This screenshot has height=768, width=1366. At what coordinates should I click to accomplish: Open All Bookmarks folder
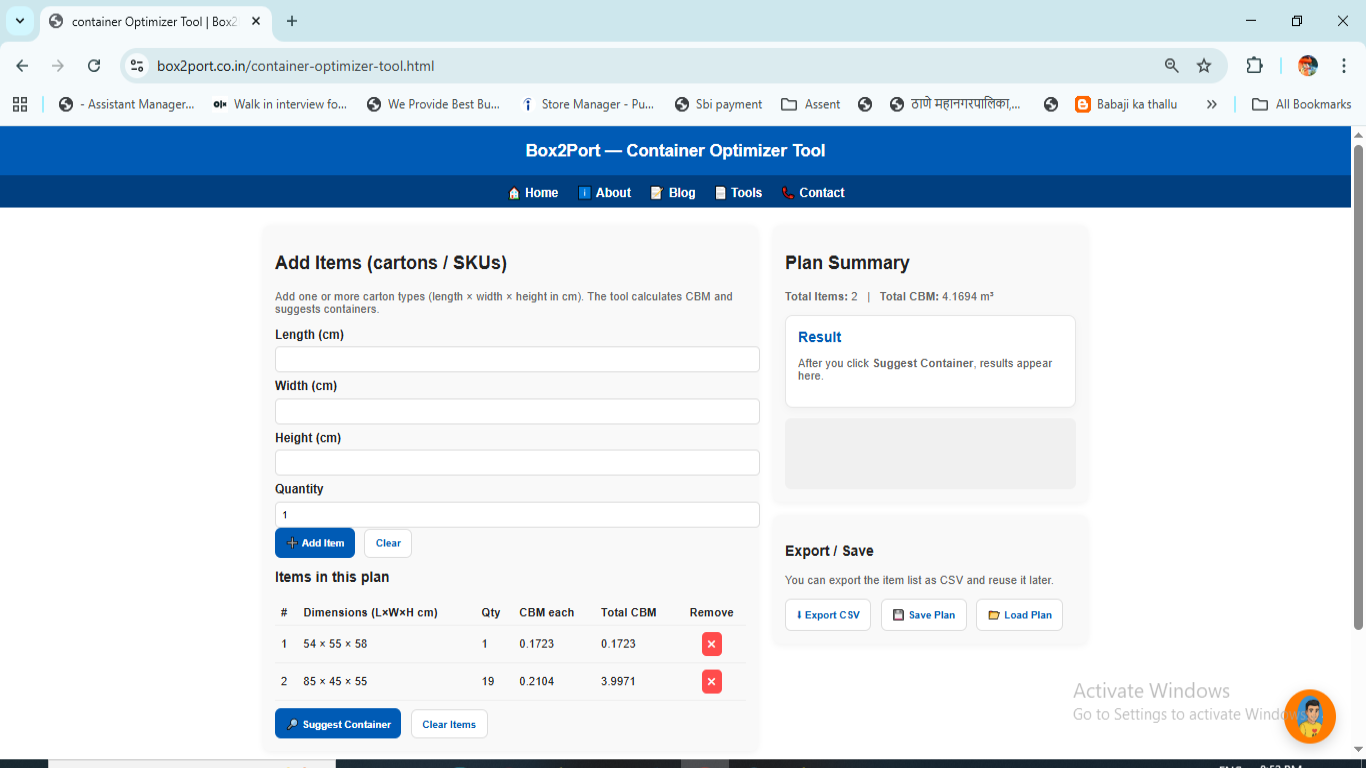[1301, 104]
